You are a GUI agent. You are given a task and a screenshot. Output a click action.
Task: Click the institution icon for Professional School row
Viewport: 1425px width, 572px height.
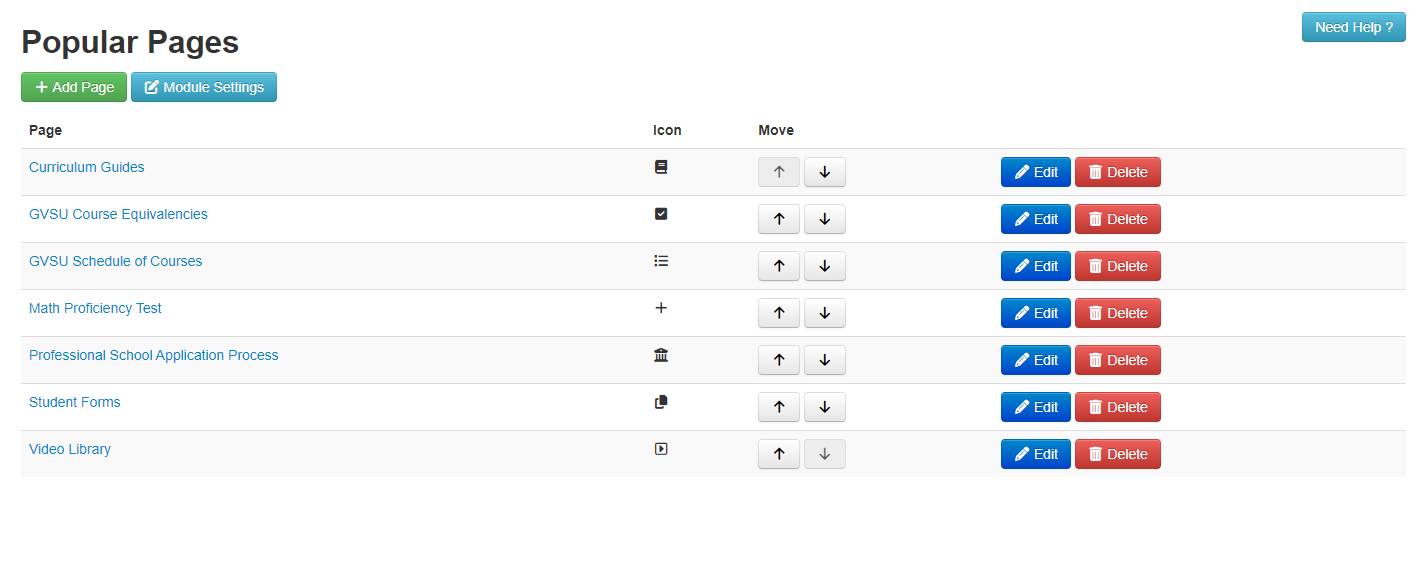tap(660, 355)
